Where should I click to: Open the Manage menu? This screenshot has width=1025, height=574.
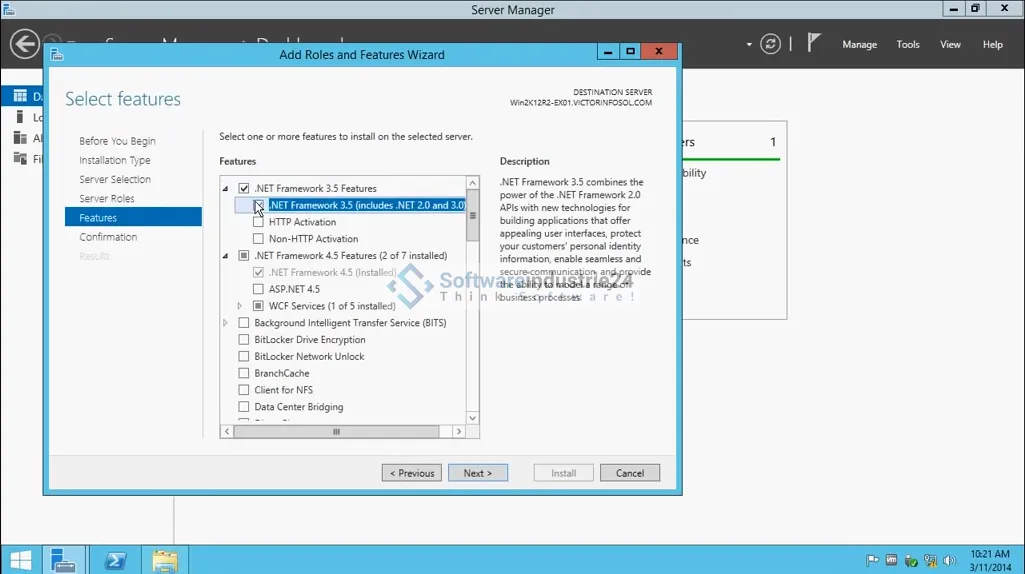(x=859, y=45)
